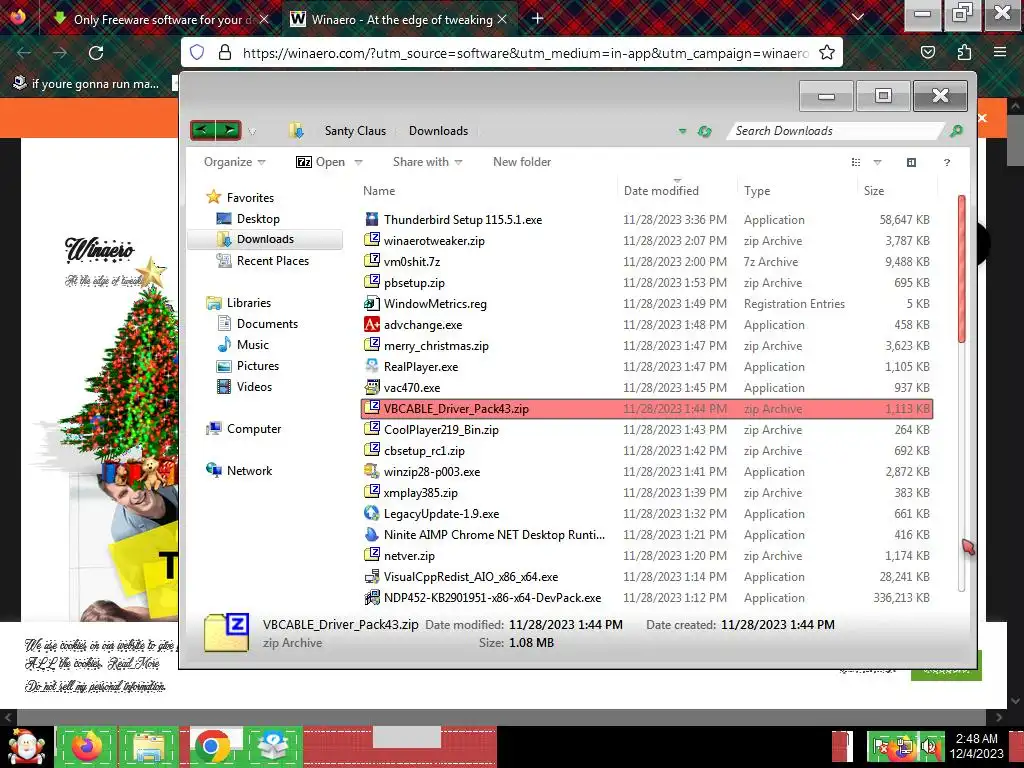Open Documents library
The height and width of the screenshot is (768, 1024).
(x=267, y=323)
